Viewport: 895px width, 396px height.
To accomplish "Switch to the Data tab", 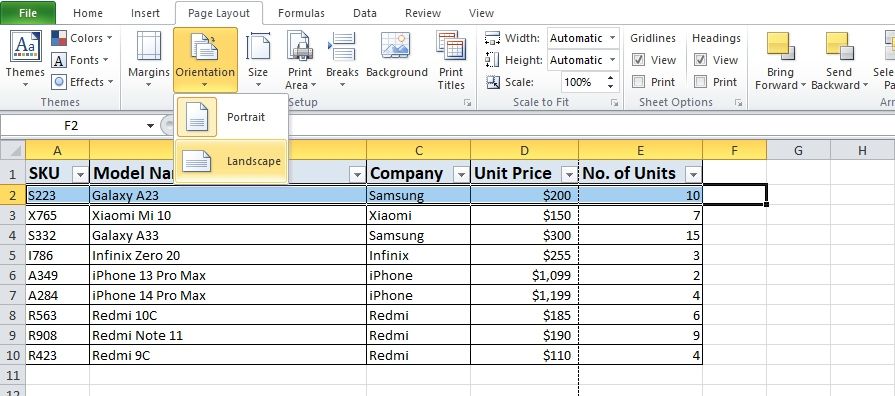I will [x=365, y=13].
